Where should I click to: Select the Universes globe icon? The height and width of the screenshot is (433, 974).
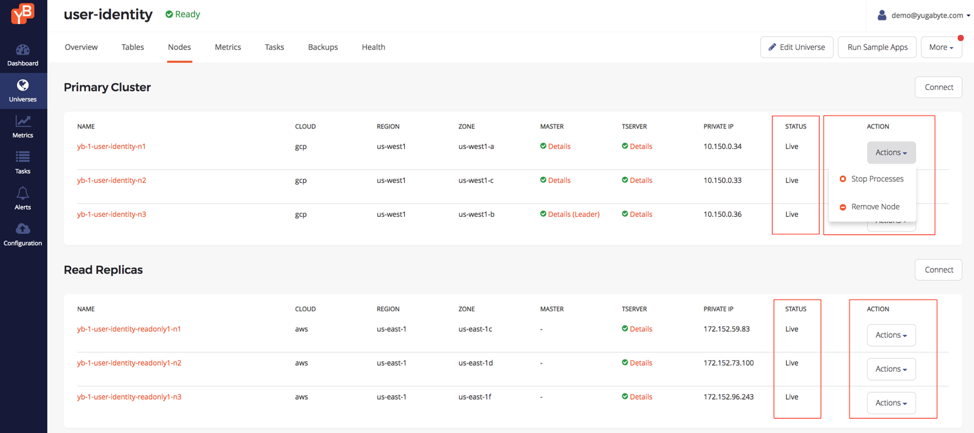point(22,86)
